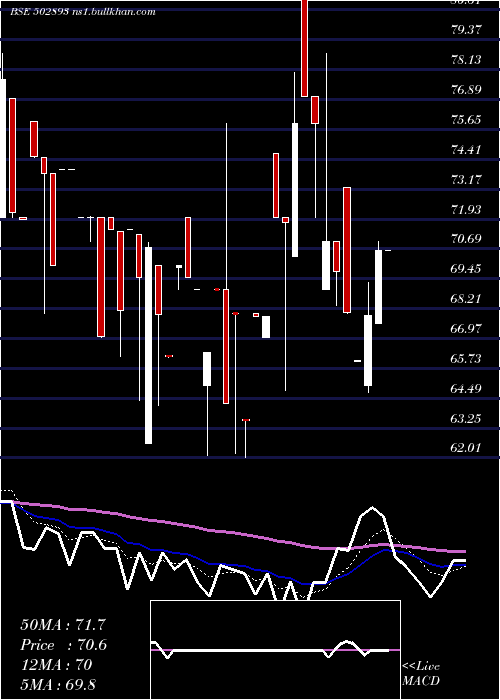The image size is (500, 700).
Task: Select the 5MA : 69.8 legend entry
Action: (x=58, y=684)
